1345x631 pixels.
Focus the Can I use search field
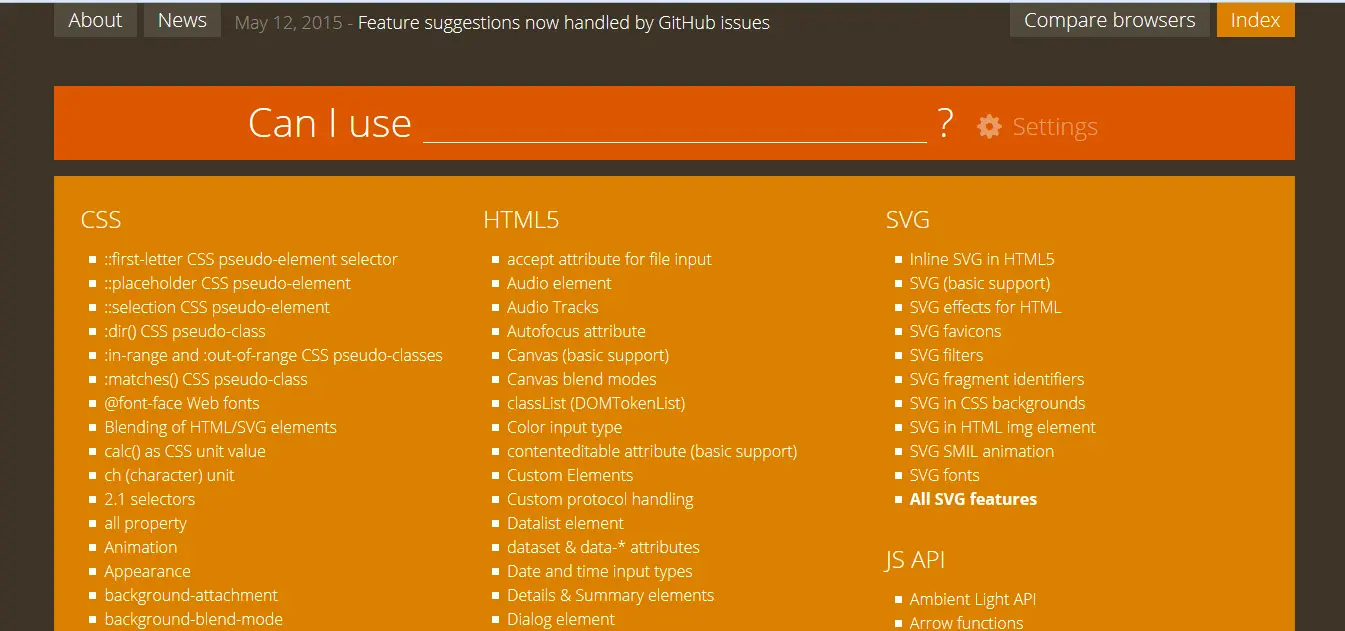pyautogui.click(x=675, y=123)
